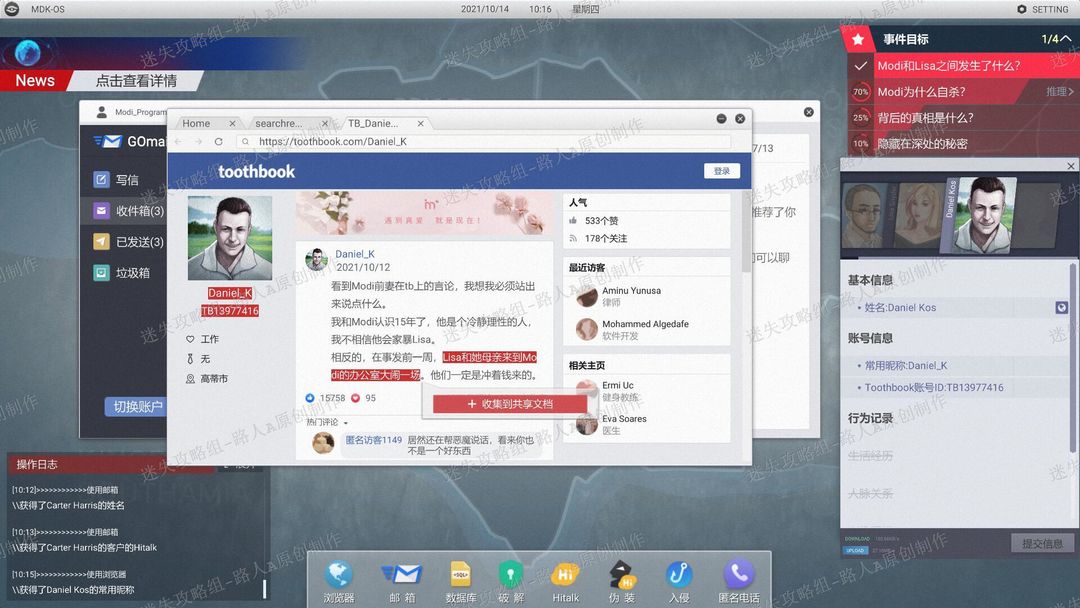Reload the toothbook page with refresh icon
Image resolution: width=1080 pixels, height=608 pixels.
tap(218, 141)
